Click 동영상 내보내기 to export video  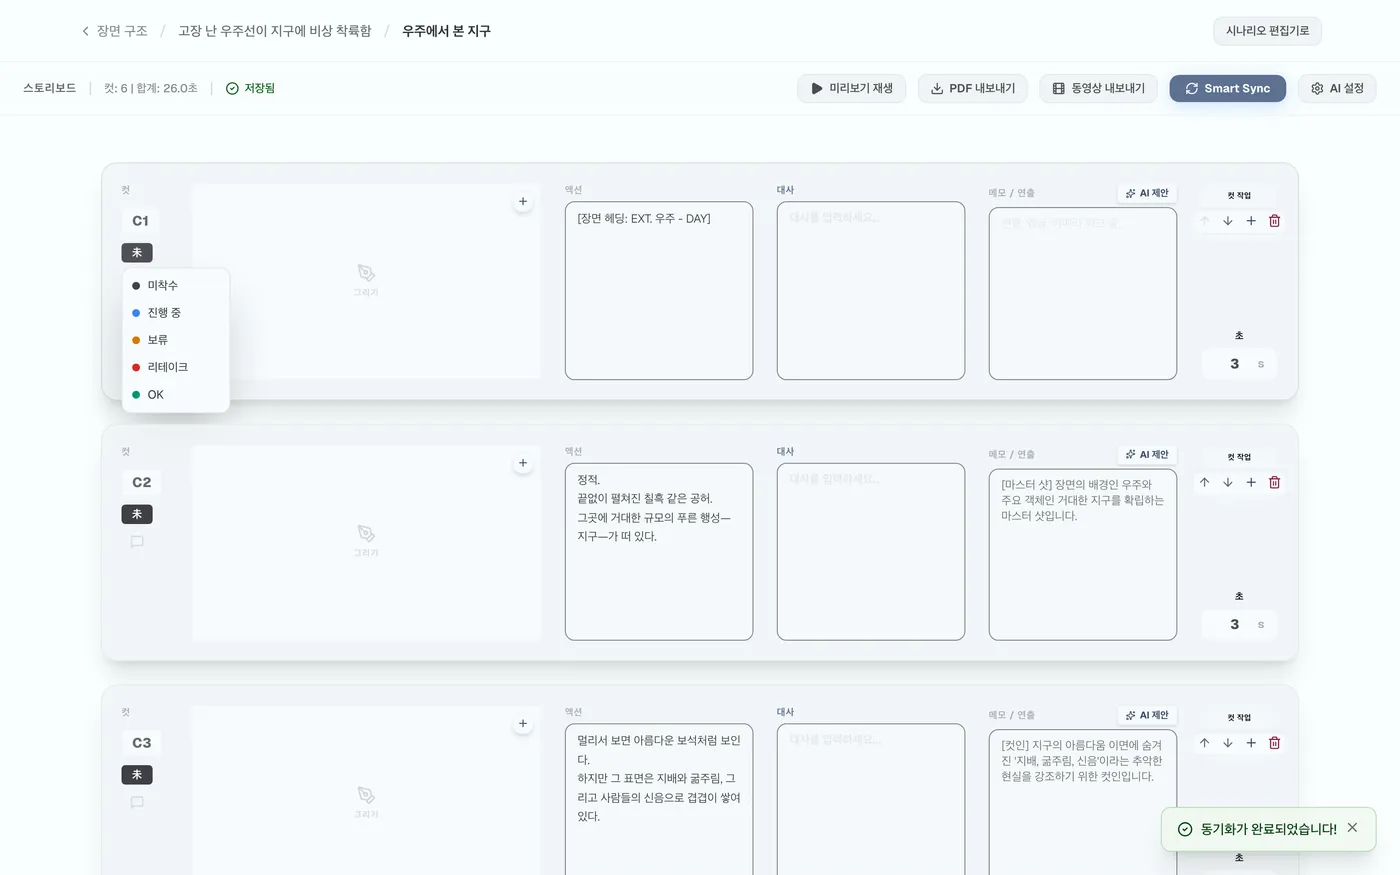pyautogui.click(x=1098, y=88)
